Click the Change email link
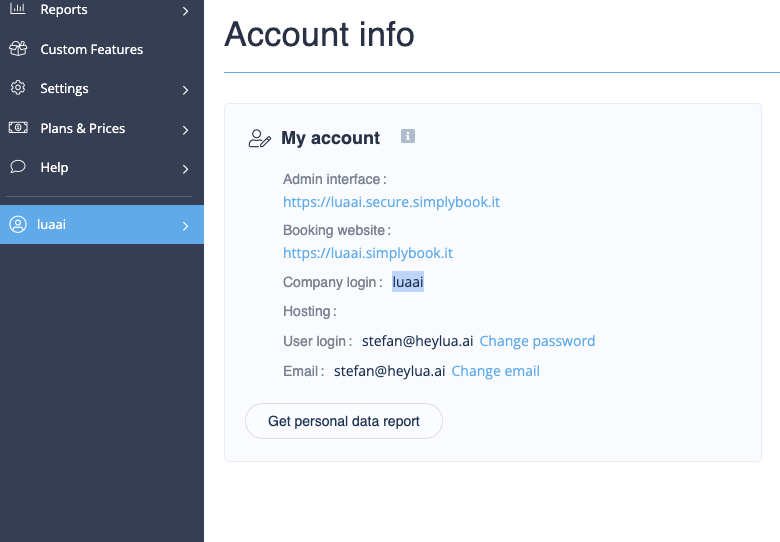The height and width of the screenshot is (542, 780). 495,371
